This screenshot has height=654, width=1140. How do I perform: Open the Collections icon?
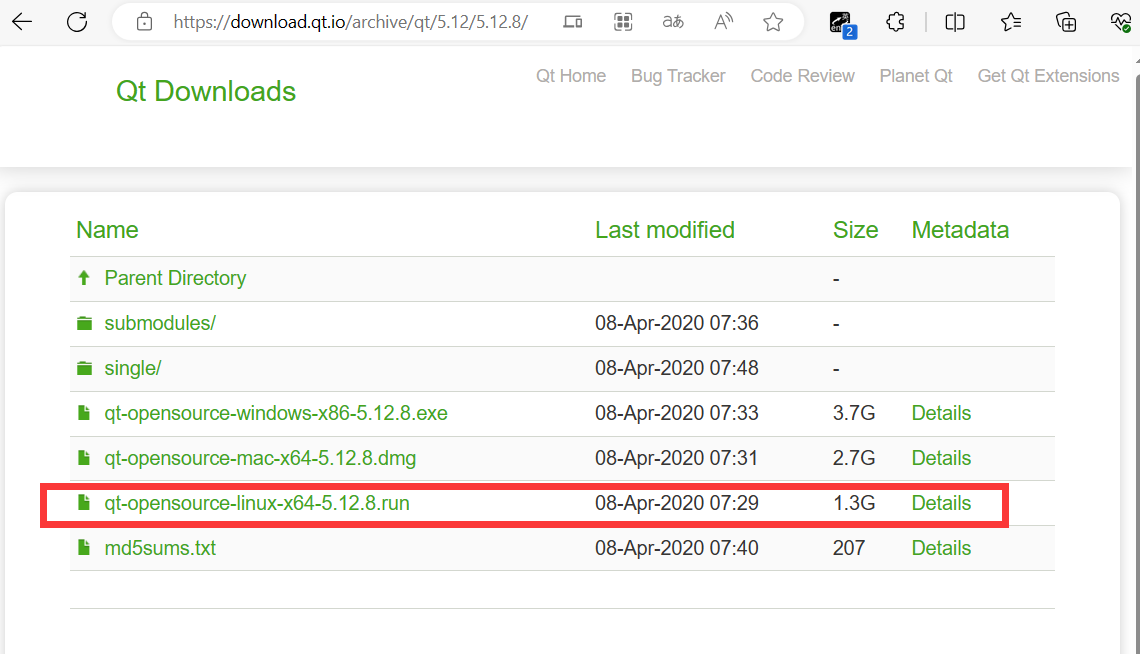(x=1066, y=22)
